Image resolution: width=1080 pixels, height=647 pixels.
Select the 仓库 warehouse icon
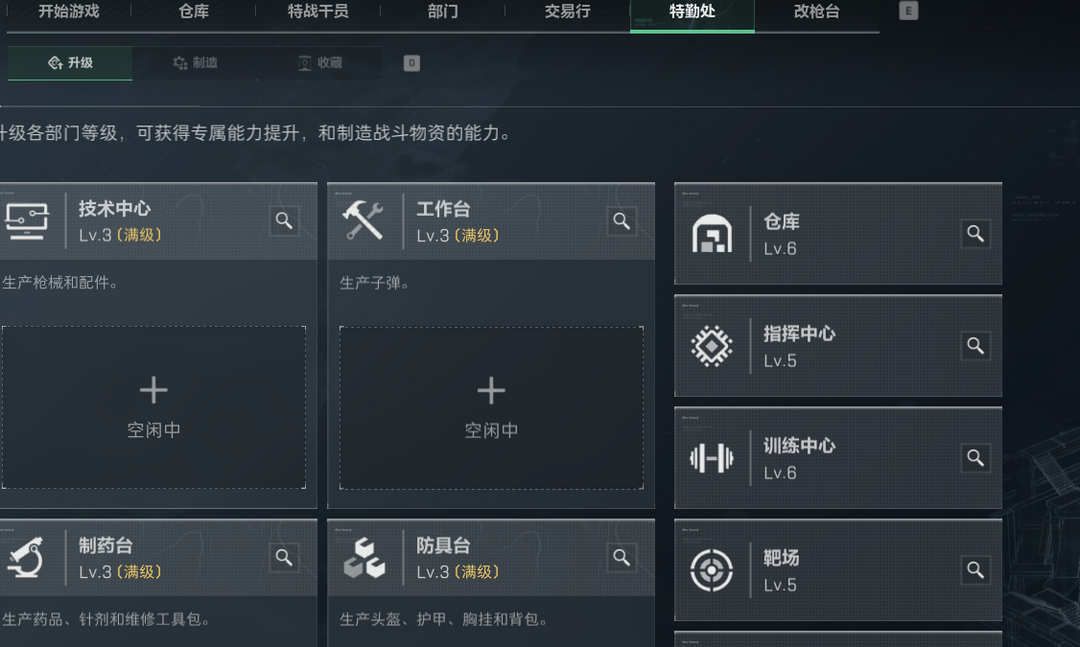pos(714,234)
